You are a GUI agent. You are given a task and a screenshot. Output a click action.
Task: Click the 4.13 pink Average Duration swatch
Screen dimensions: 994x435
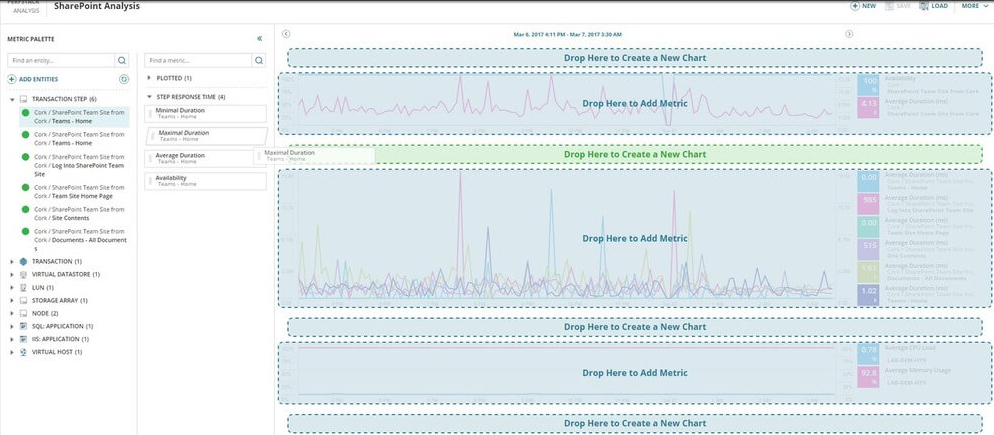click(x=868, y=107)
